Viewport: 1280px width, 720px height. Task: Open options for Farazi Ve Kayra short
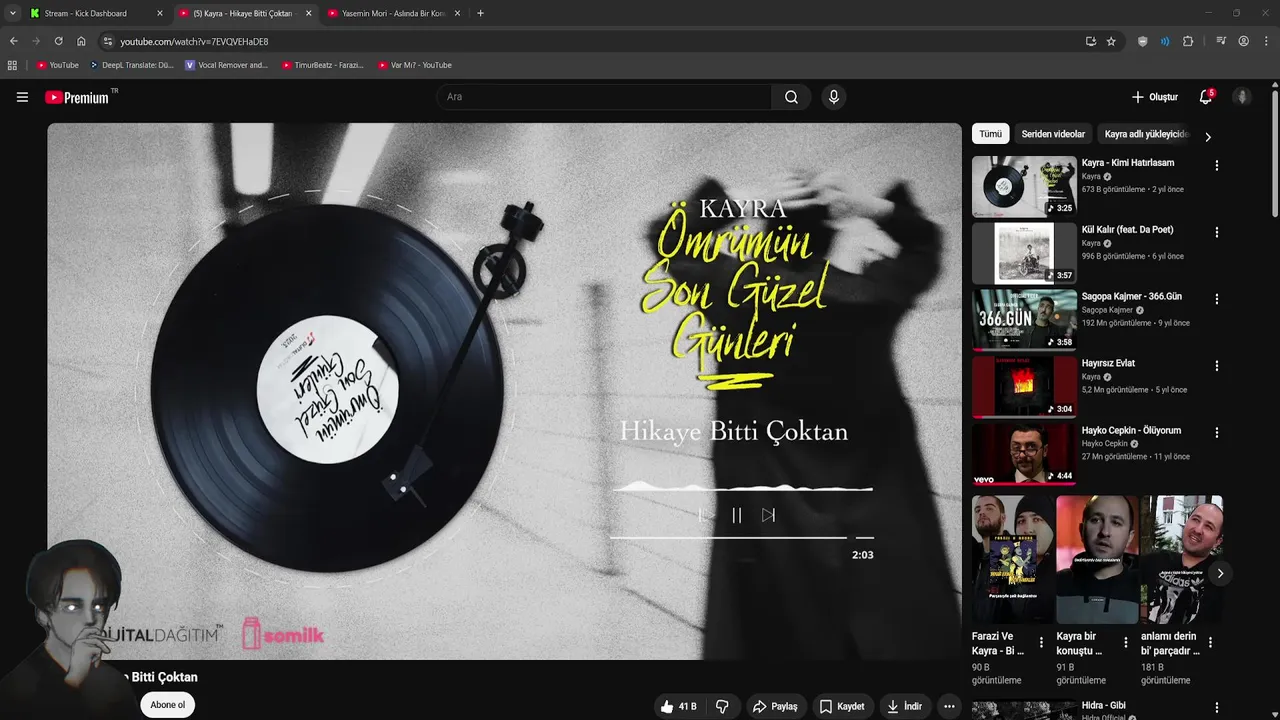[1041, 642]
